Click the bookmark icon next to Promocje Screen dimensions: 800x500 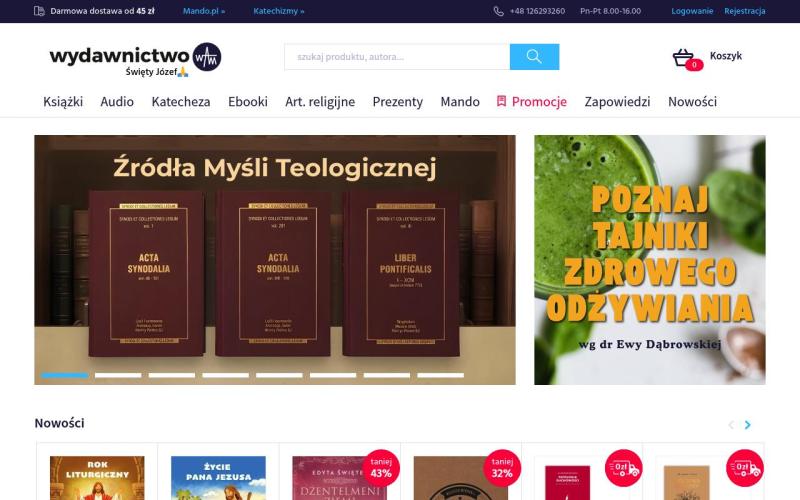point(502,101)
